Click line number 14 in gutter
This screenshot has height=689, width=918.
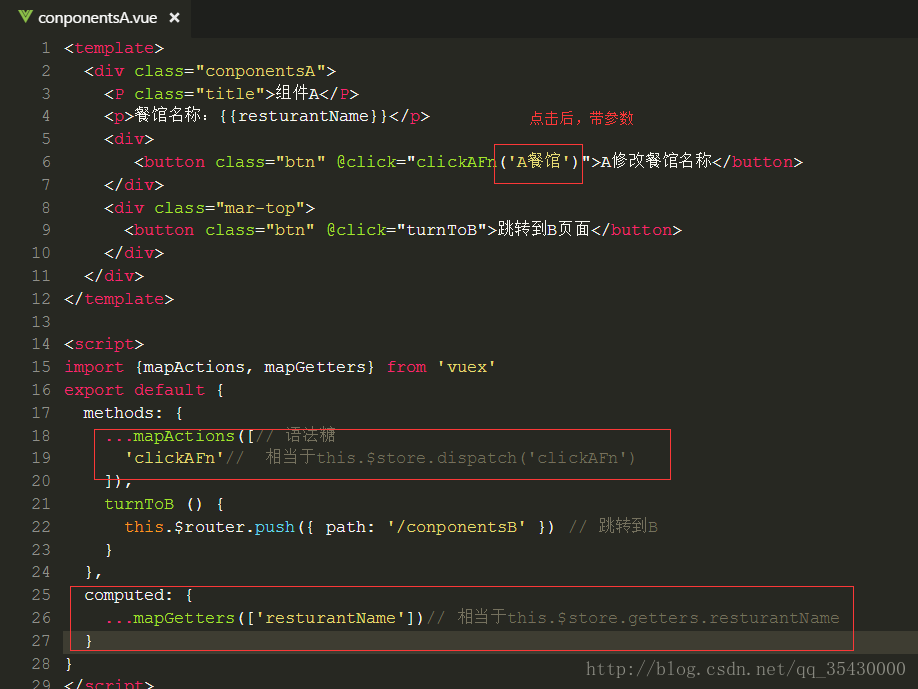click(41, 344)
